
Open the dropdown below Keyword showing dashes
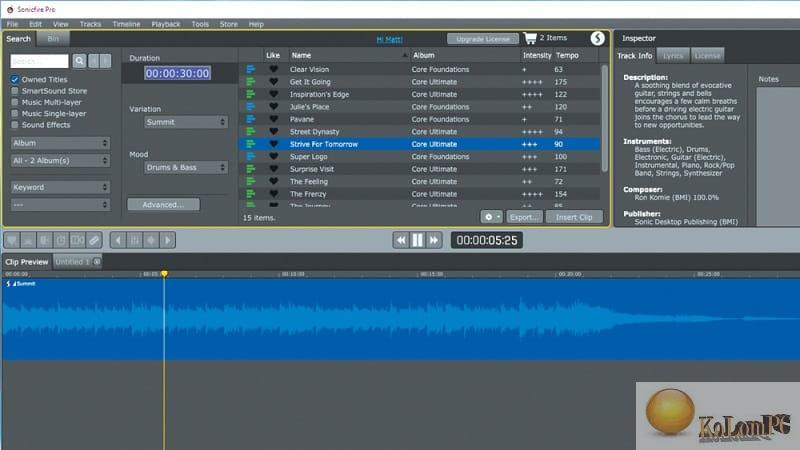(x=60, y=205)
